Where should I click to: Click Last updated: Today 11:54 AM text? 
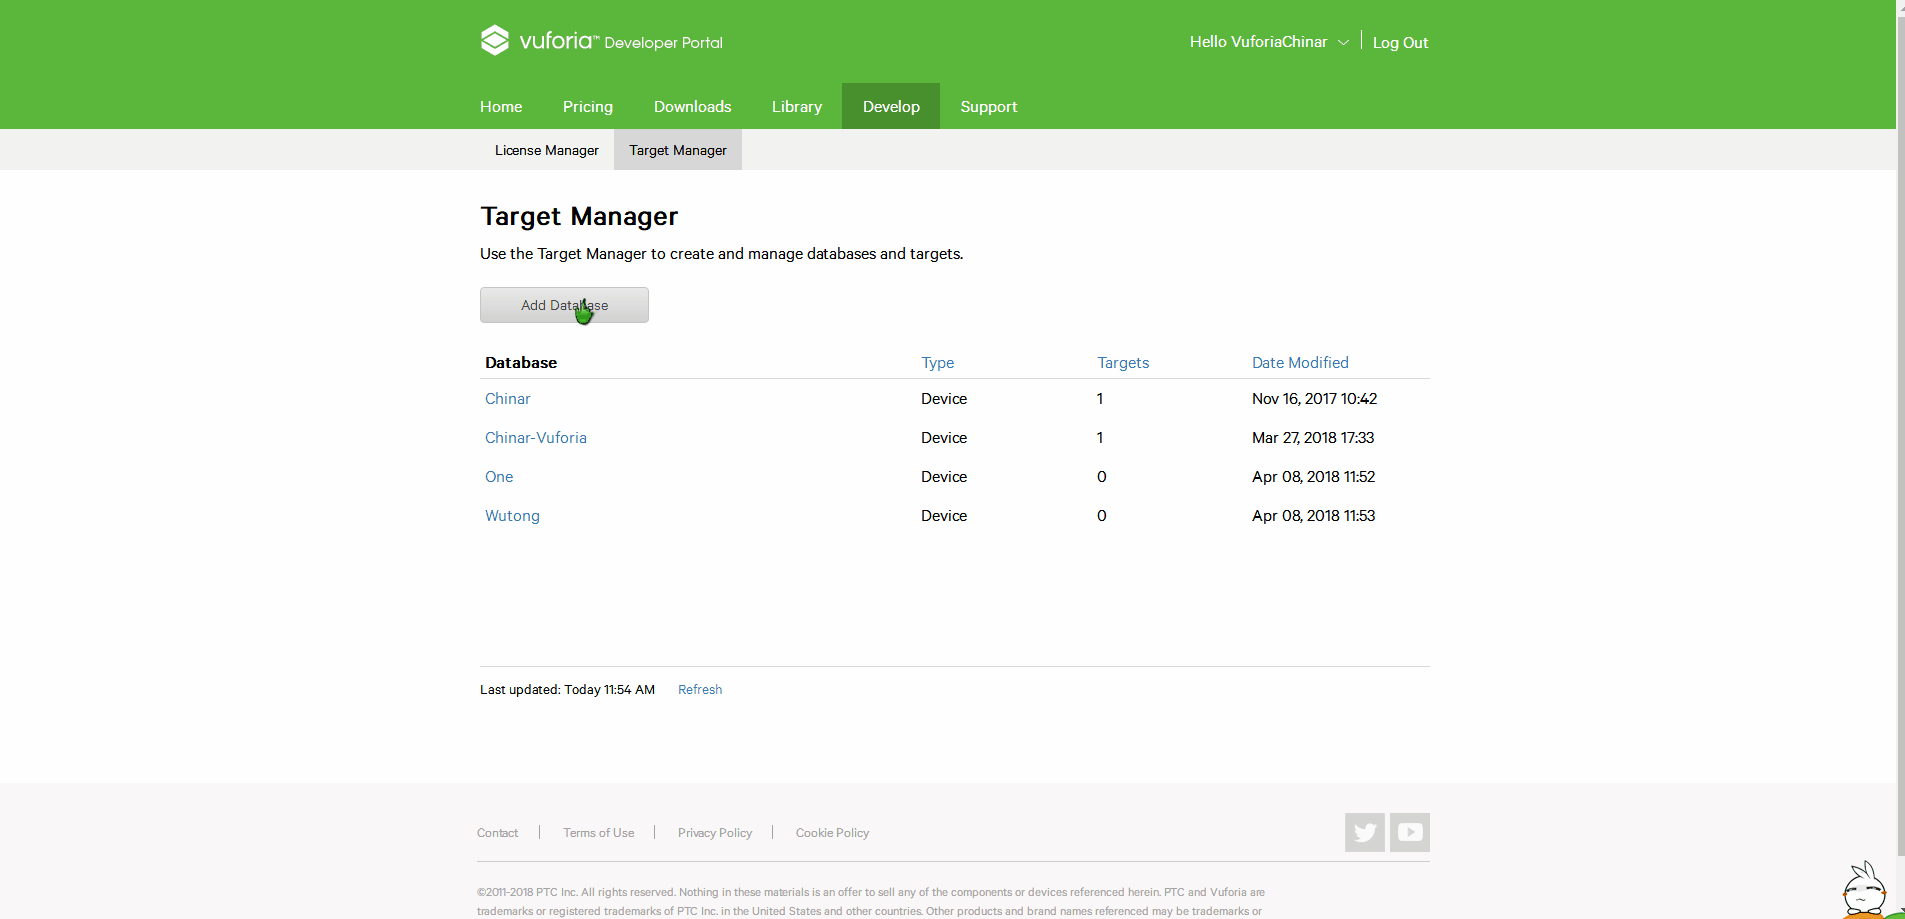567,689
